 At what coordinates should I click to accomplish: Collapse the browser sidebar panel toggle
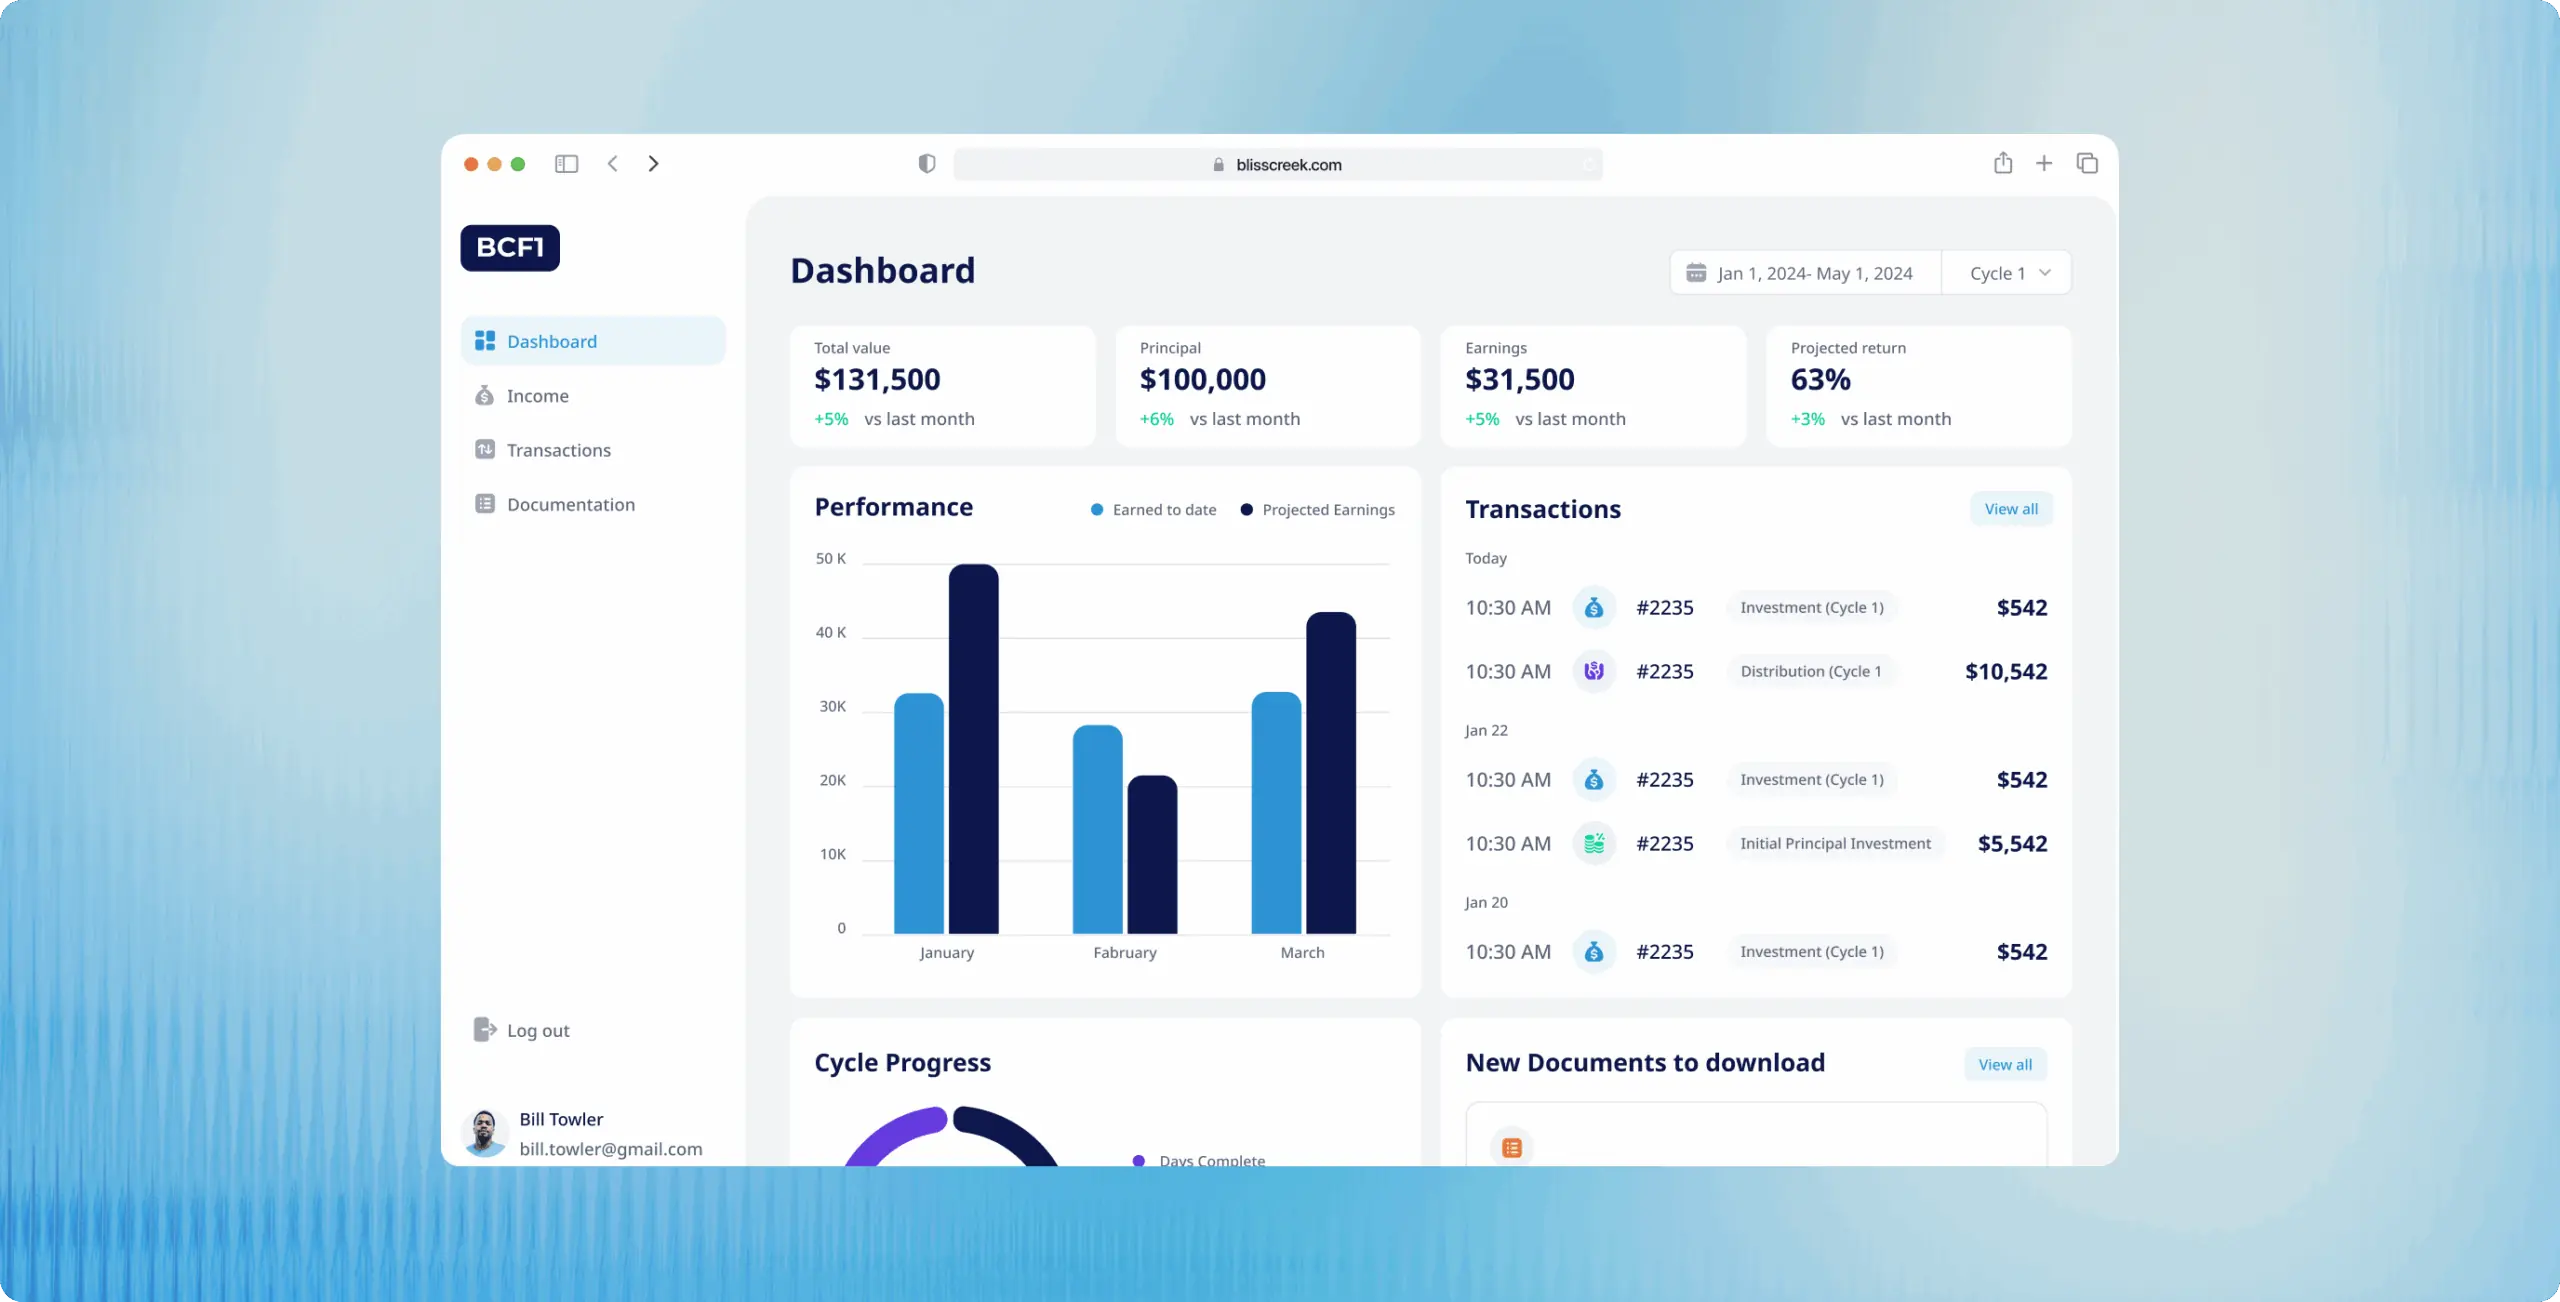(567, 163)
